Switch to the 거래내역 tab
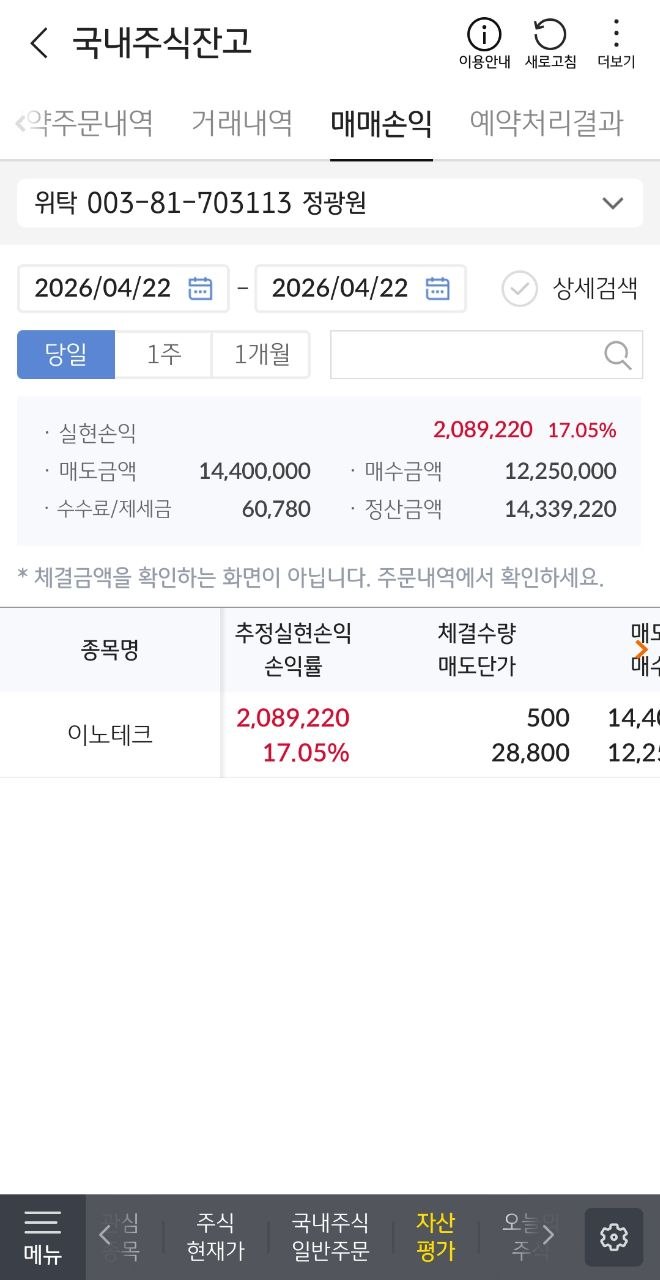 242,123
